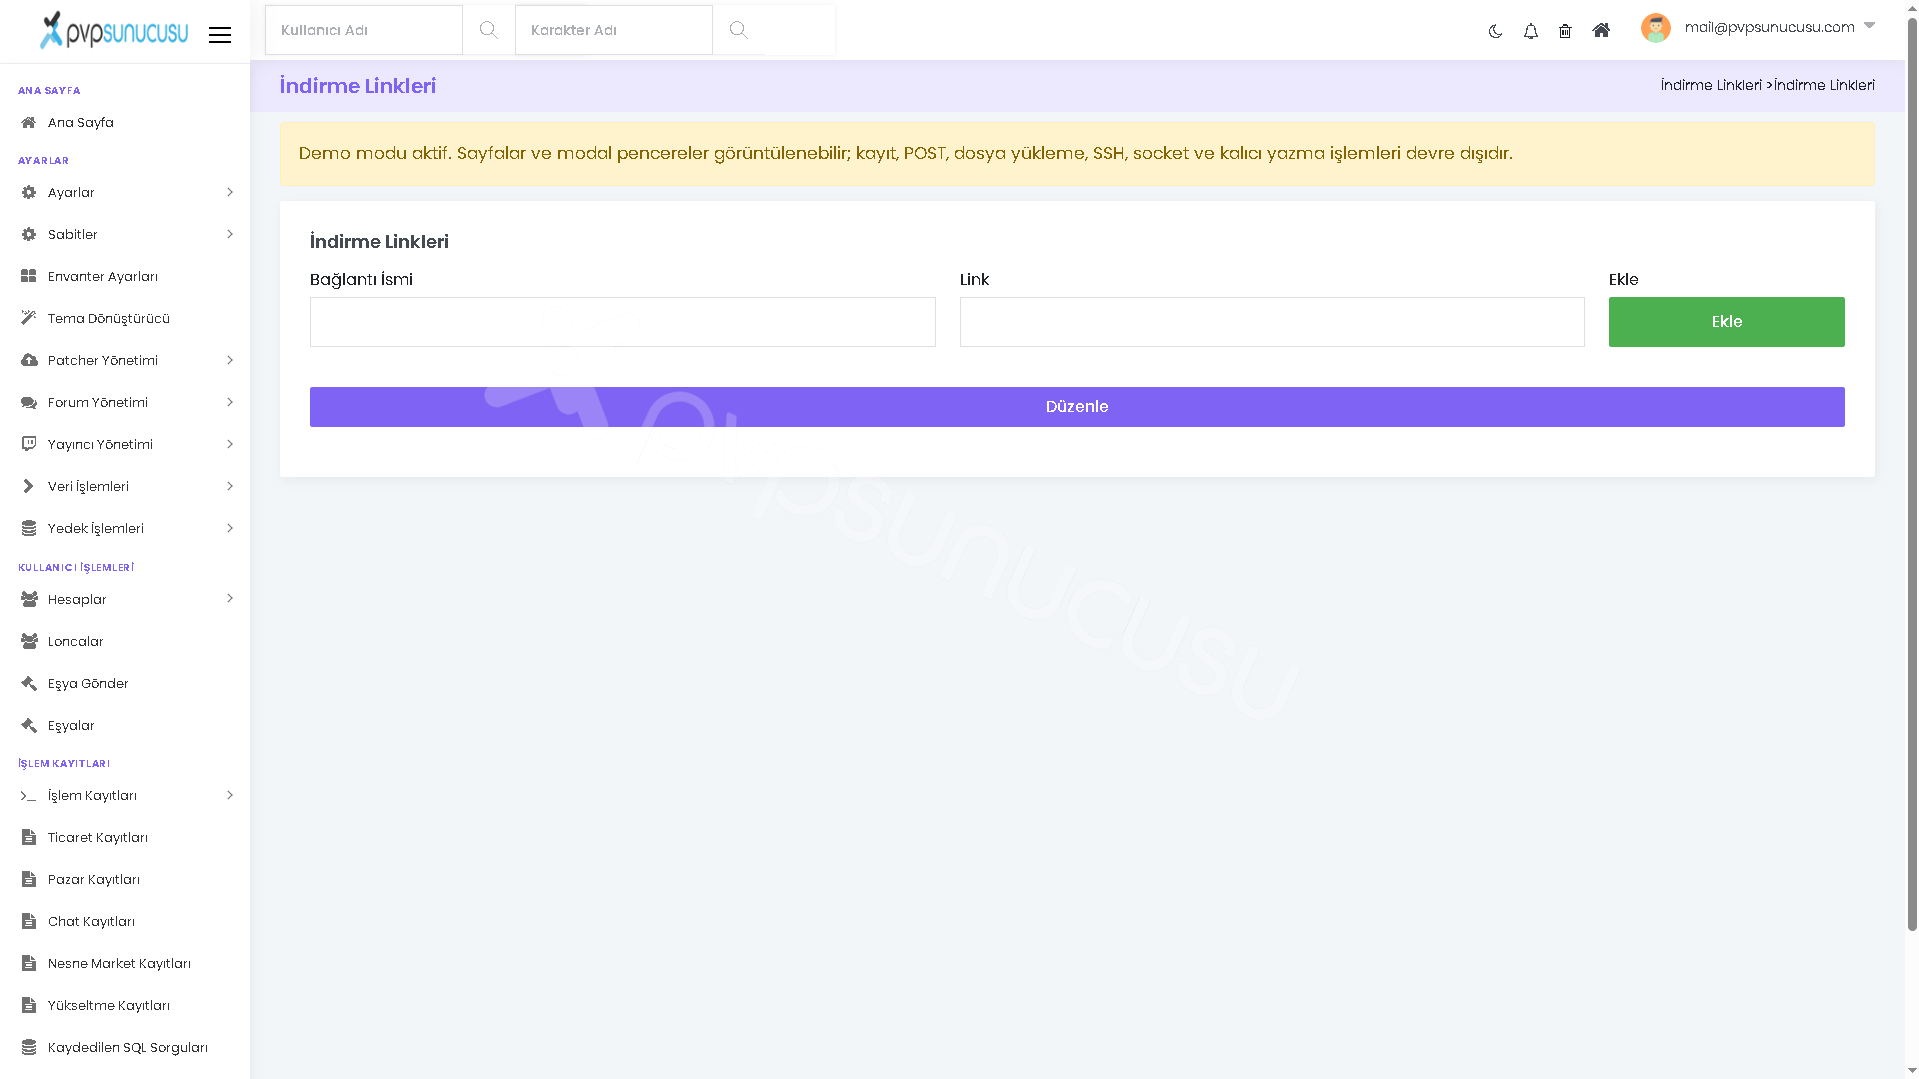
Task: Click the trash can icon in header
Action: (1565, 31)
